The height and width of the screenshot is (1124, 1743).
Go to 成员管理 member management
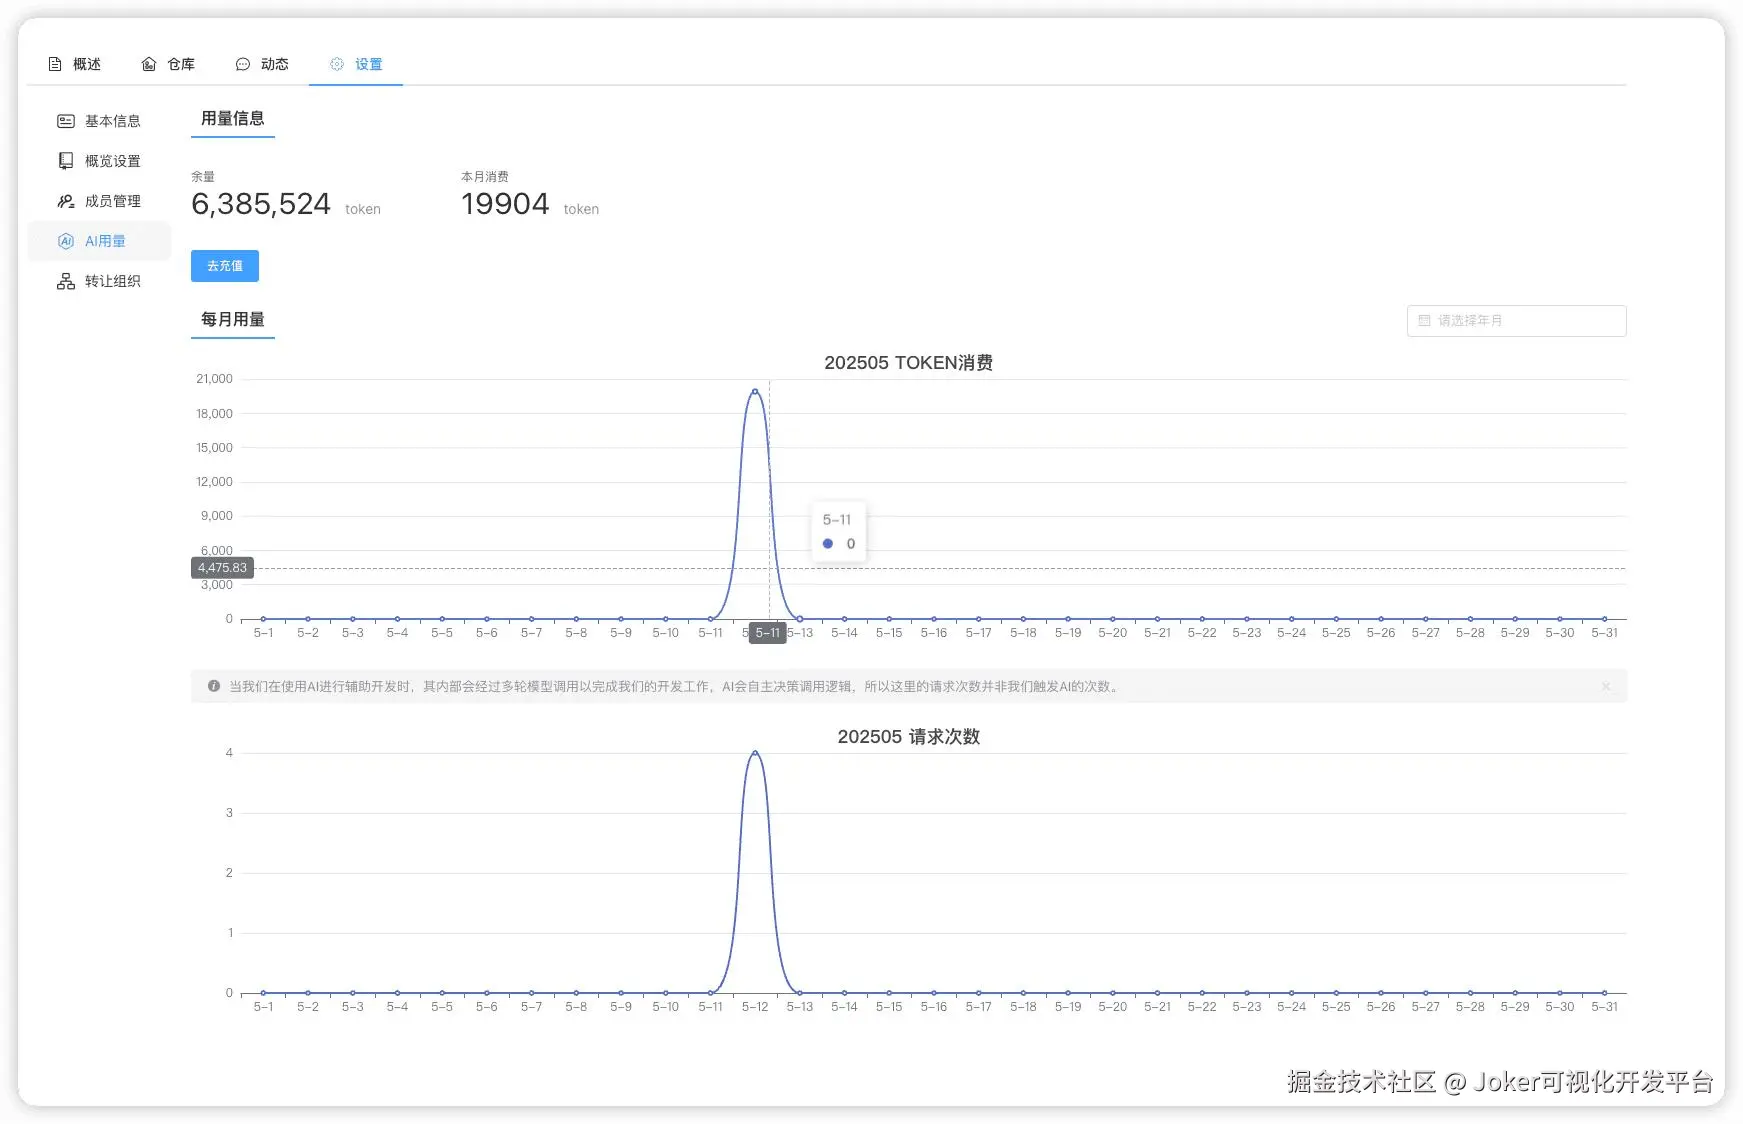click(x=100, y=201)
